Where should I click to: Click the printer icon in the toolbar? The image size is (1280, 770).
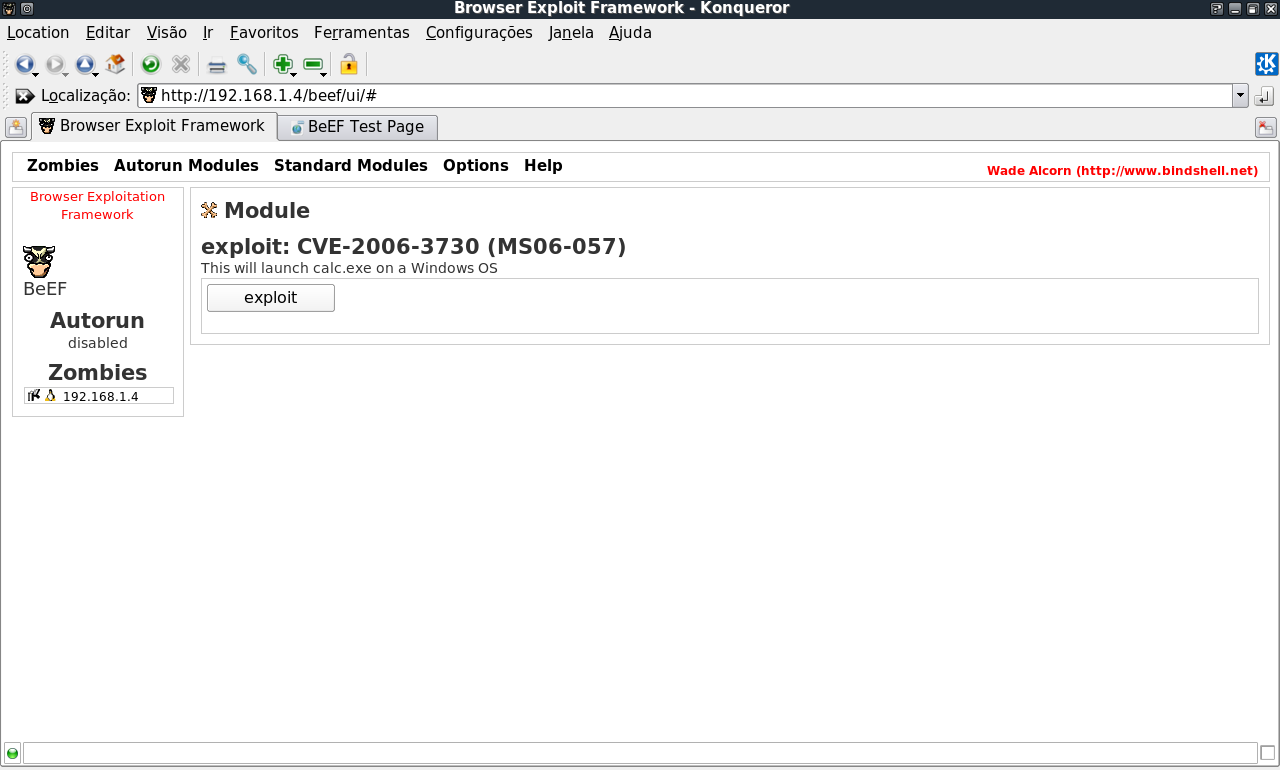pos(217,66)
